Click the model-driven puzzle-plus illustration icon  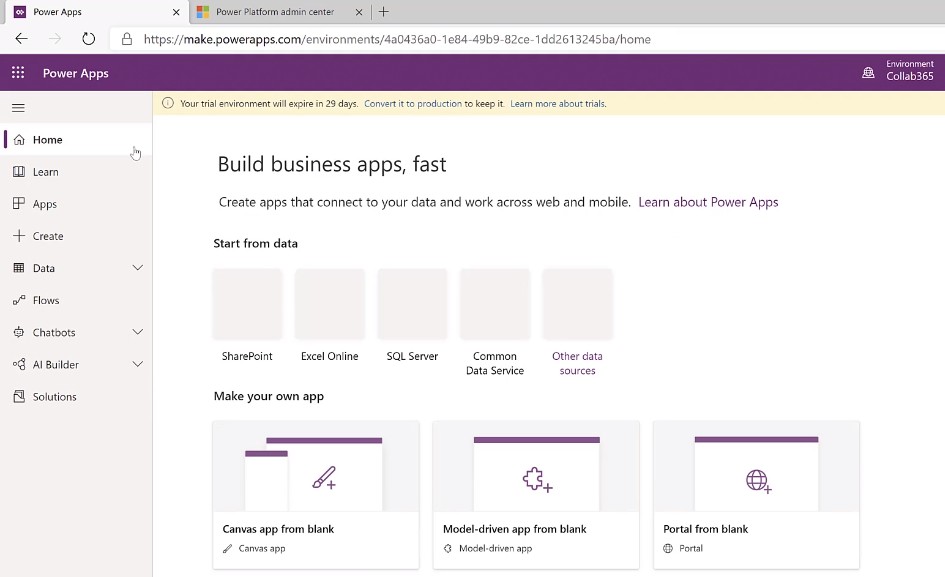[537, 480]
